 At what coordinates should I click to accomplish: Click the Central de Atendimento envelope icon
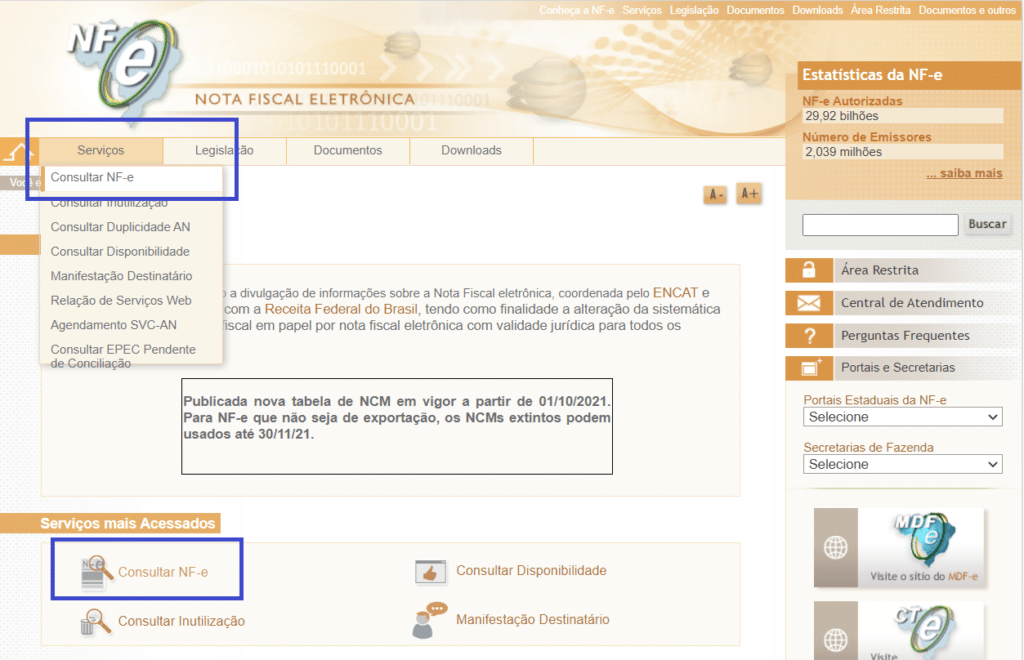click(808, 302)
